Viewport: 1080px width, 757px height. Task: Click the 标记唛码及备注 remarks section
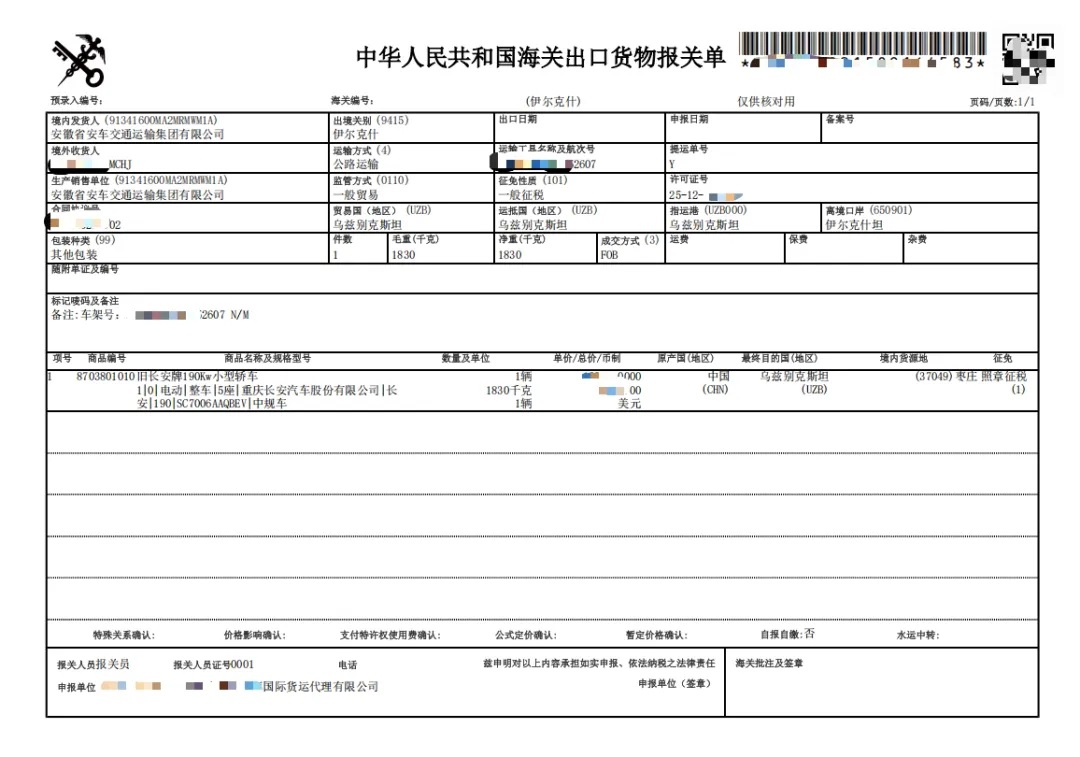[300, 315]
